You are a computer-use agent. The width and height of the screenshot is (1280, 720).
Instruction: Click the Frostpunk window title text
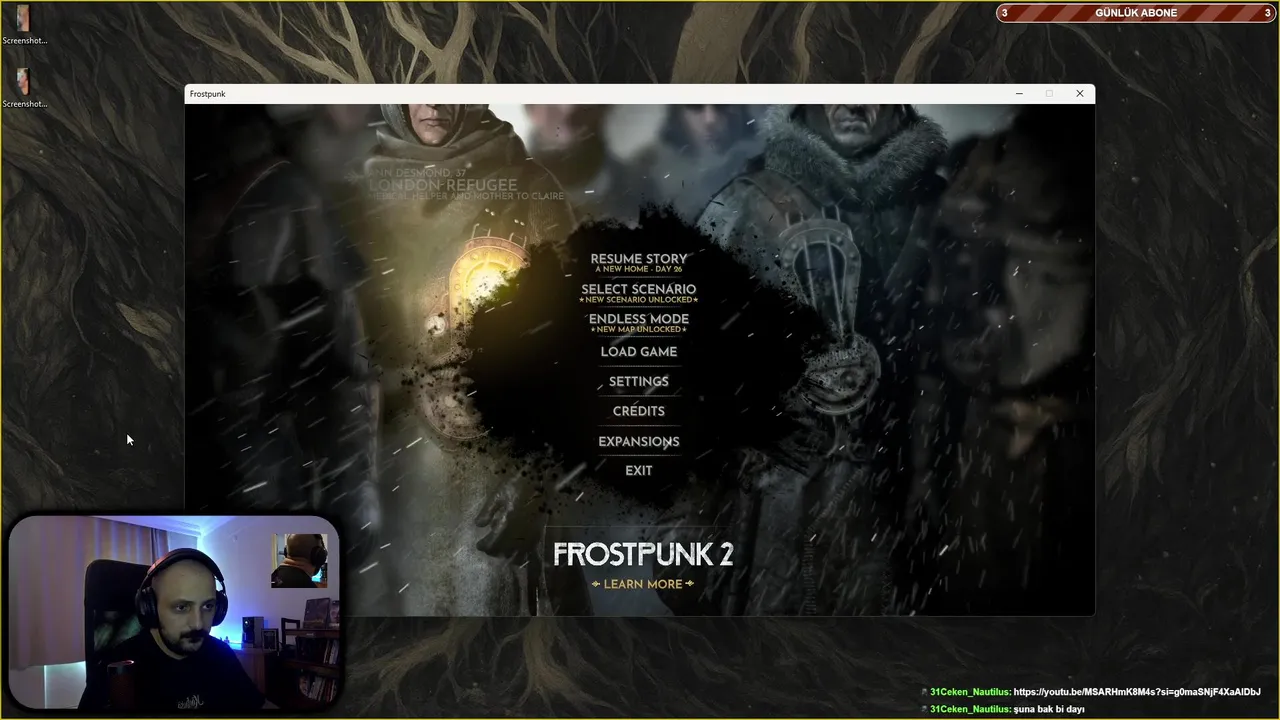click(207, 94)
